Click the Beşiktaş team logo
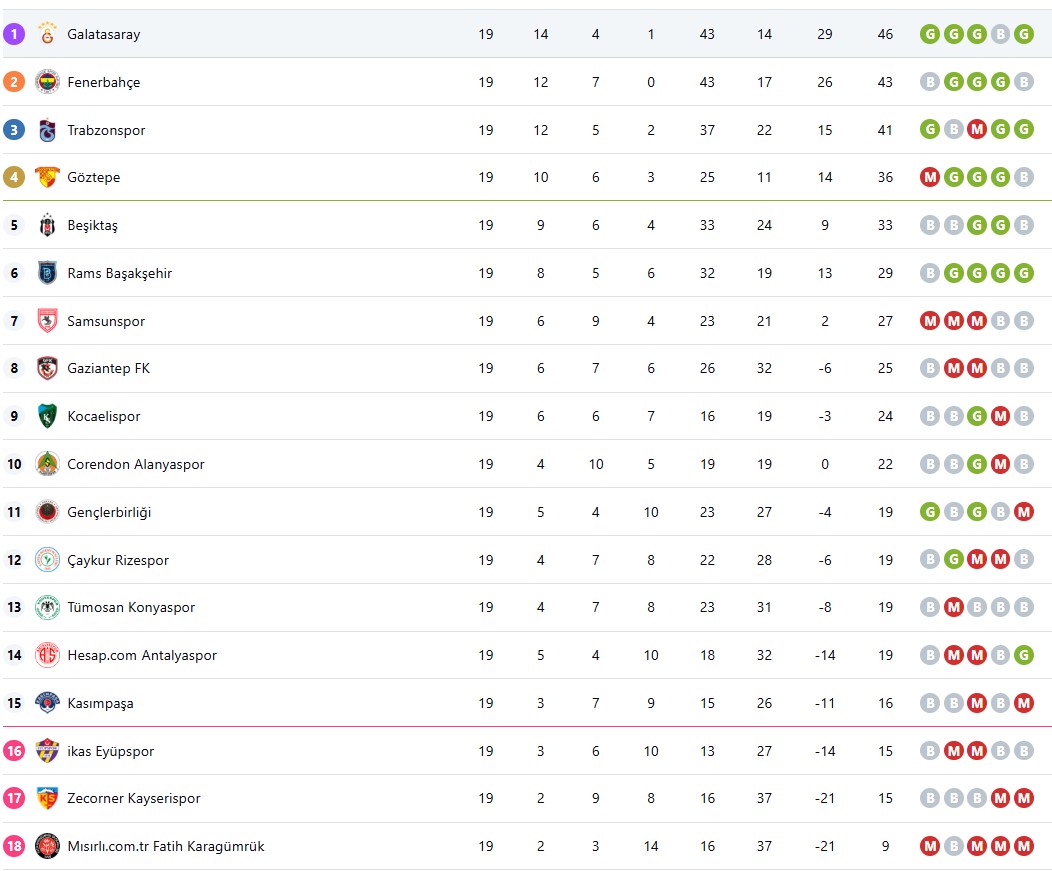Image resolution: width=1052 pixels, height=871 pixels. [x=47, y=225]
